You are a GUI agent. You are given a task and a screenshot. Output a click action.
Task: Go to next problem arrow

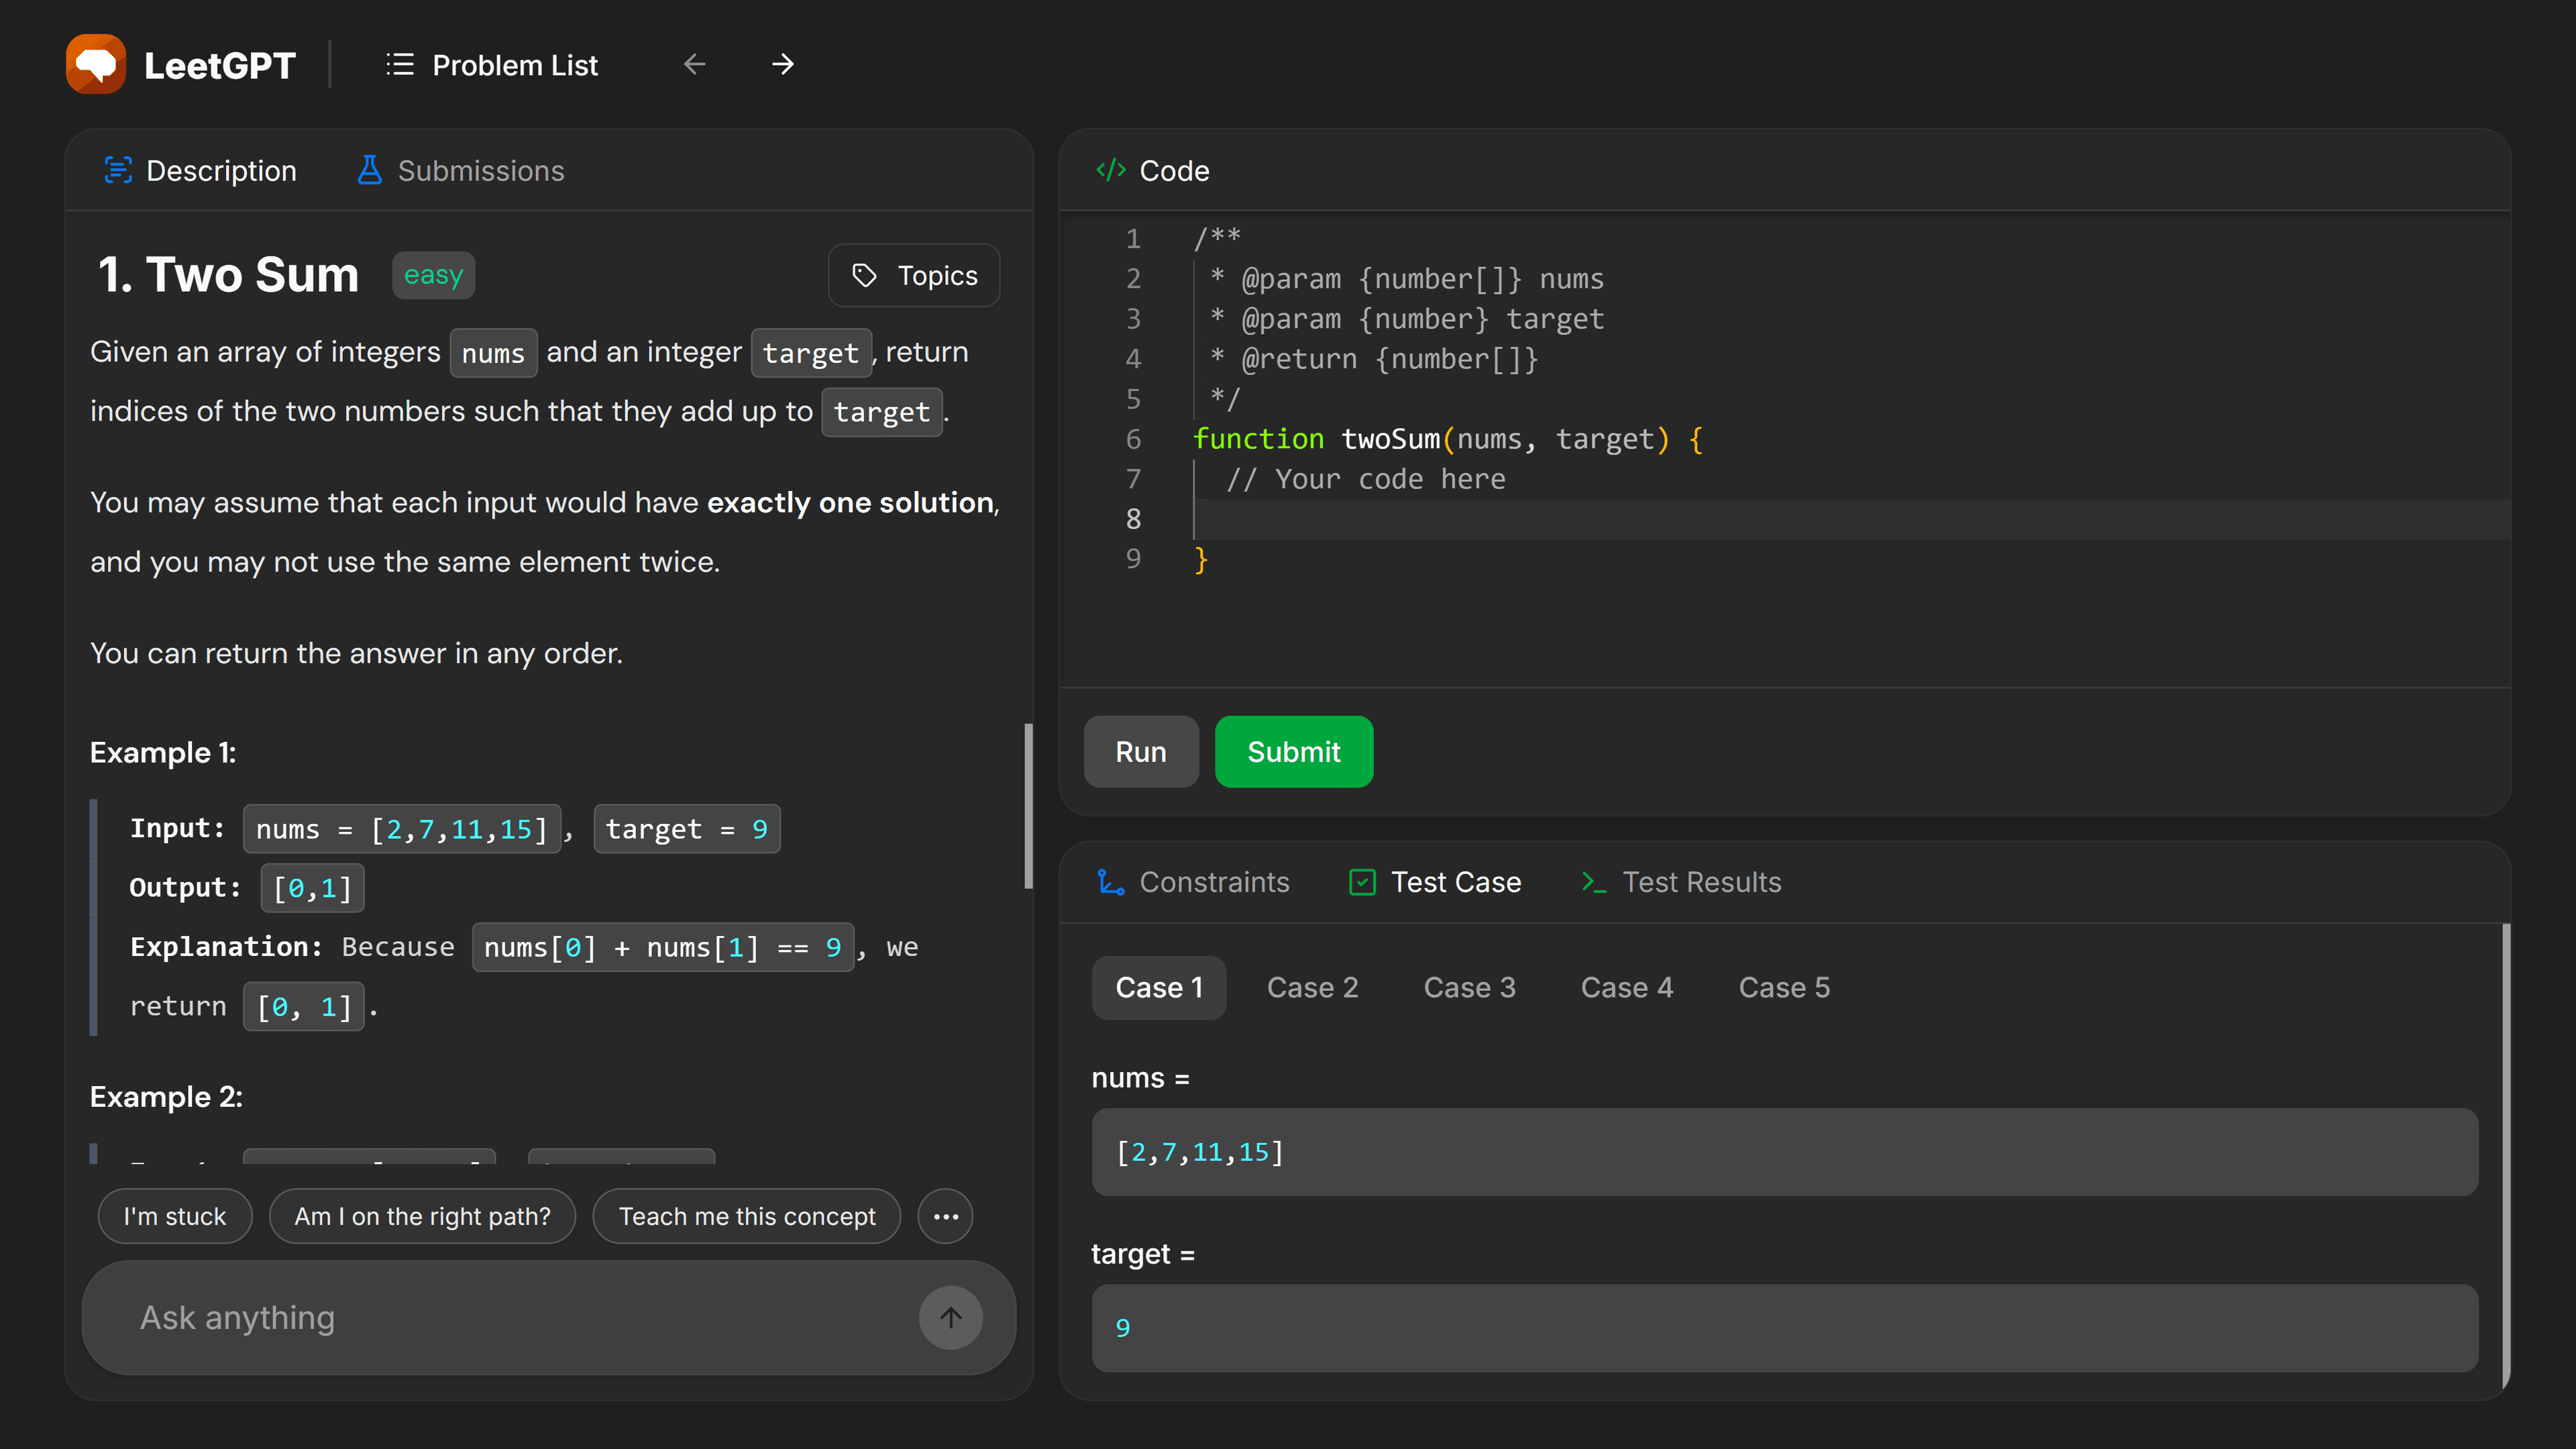(783, 65)
